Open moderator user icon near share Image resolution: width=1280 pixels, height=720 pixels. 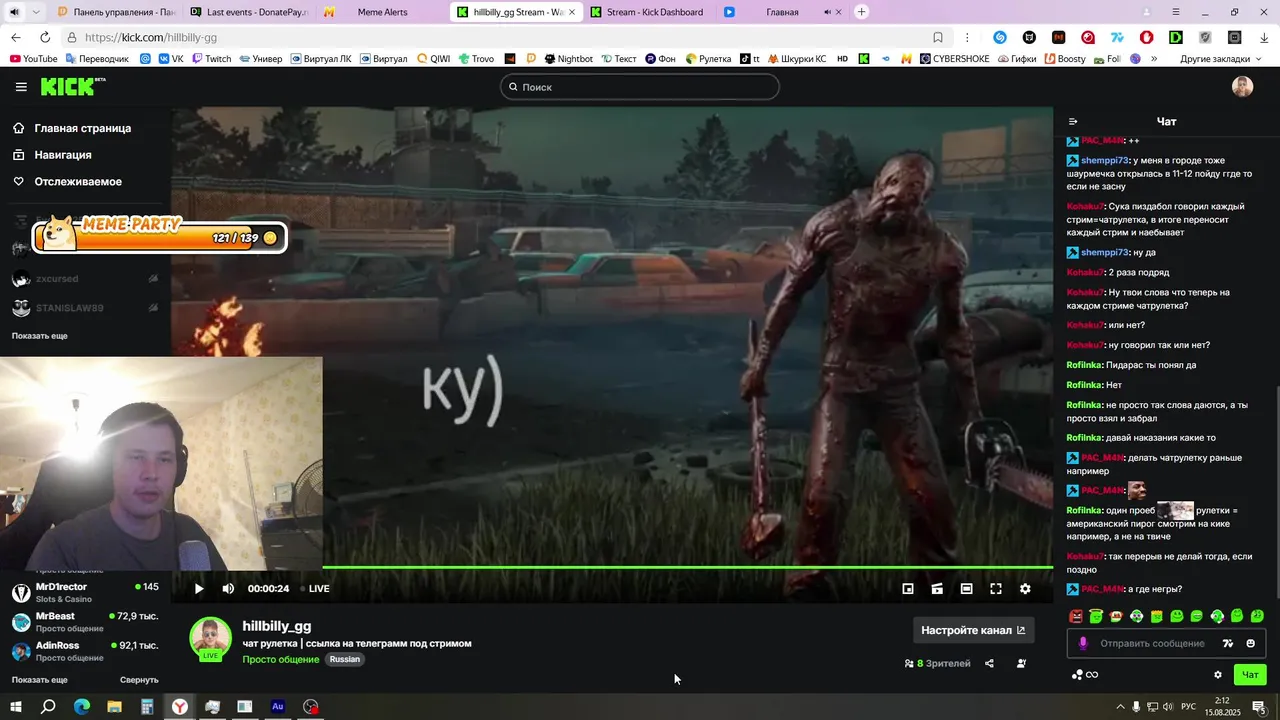(x=1021, y=663)
